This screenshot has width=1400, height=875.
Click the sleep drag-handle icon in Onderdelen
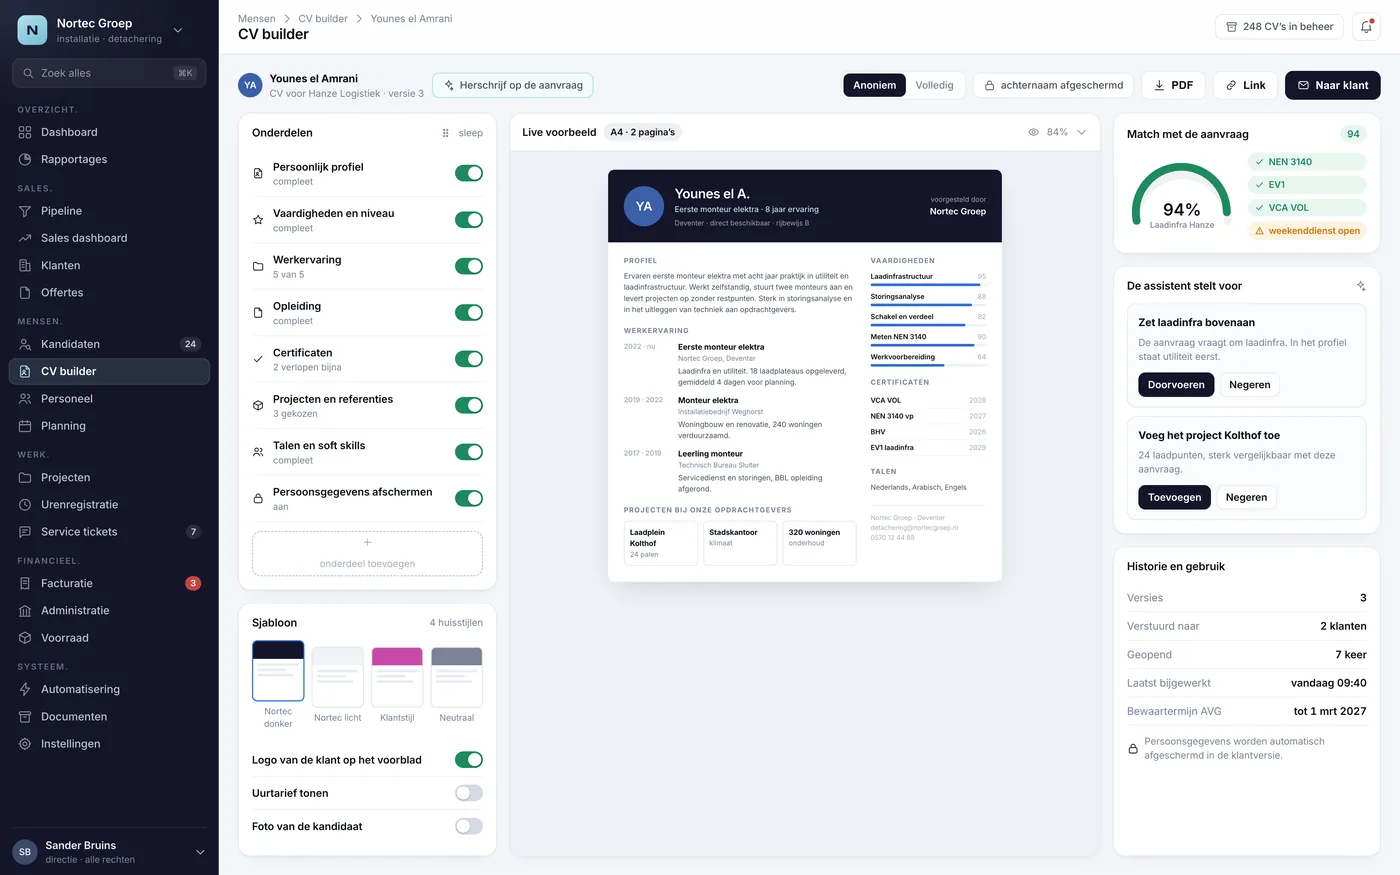(446, 133)
